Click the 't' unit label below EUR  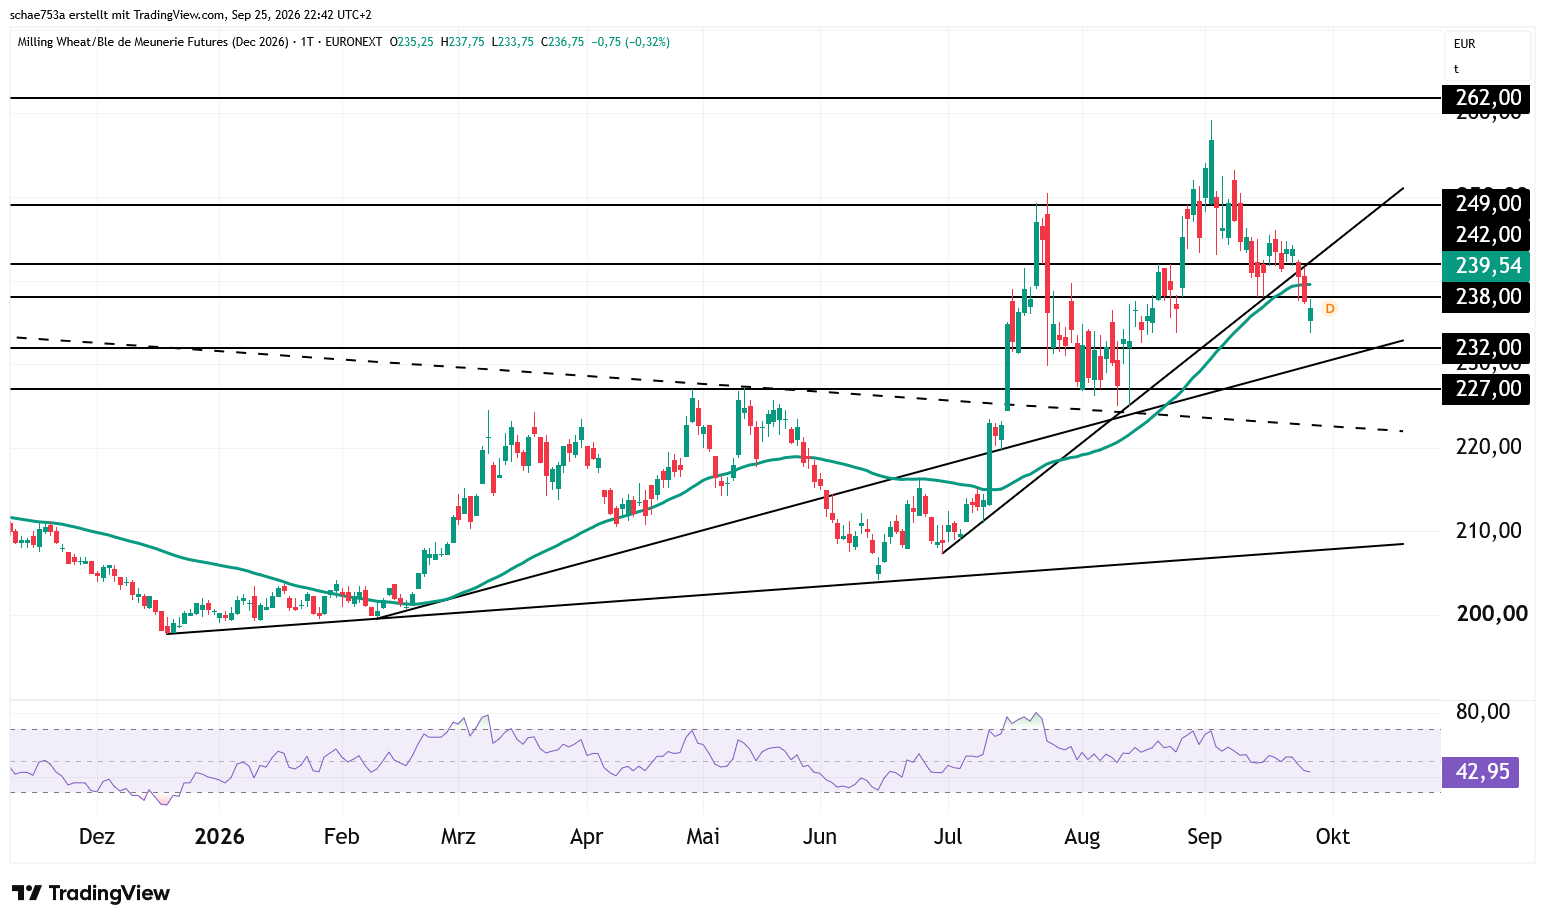[x=1456, y=69]
